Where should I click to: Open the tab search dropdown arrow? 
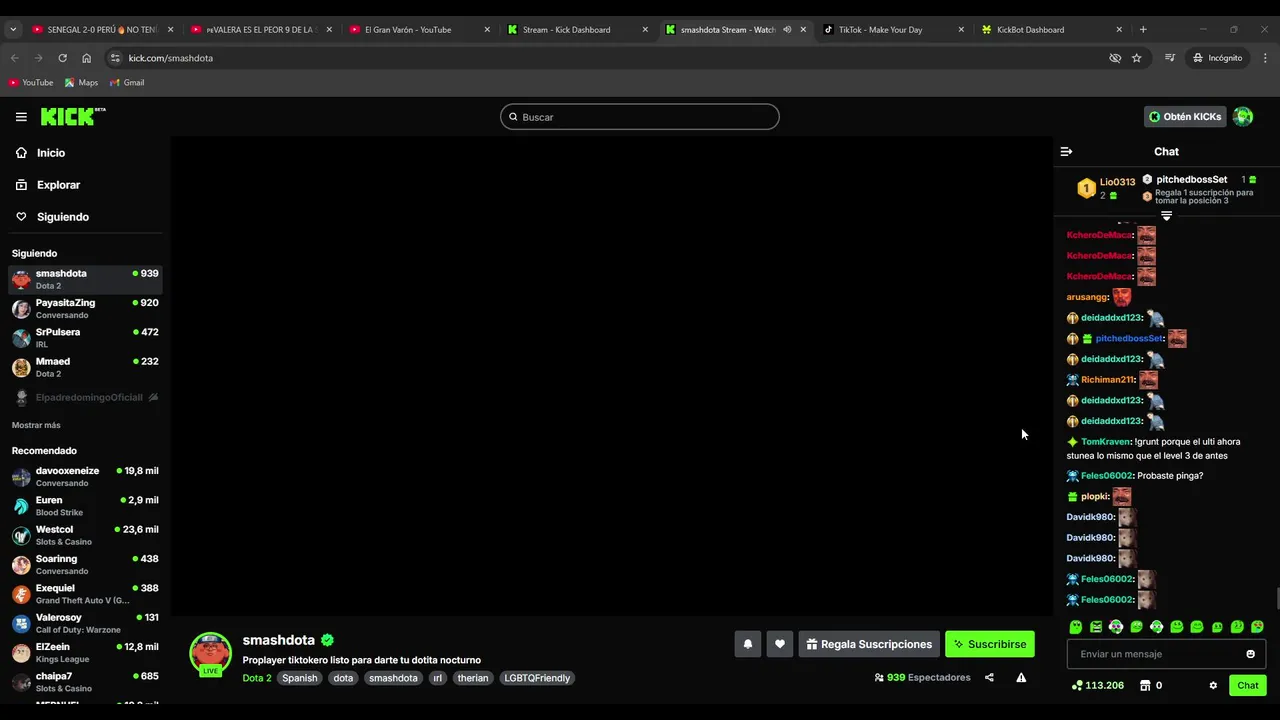(x=13, y=30)
